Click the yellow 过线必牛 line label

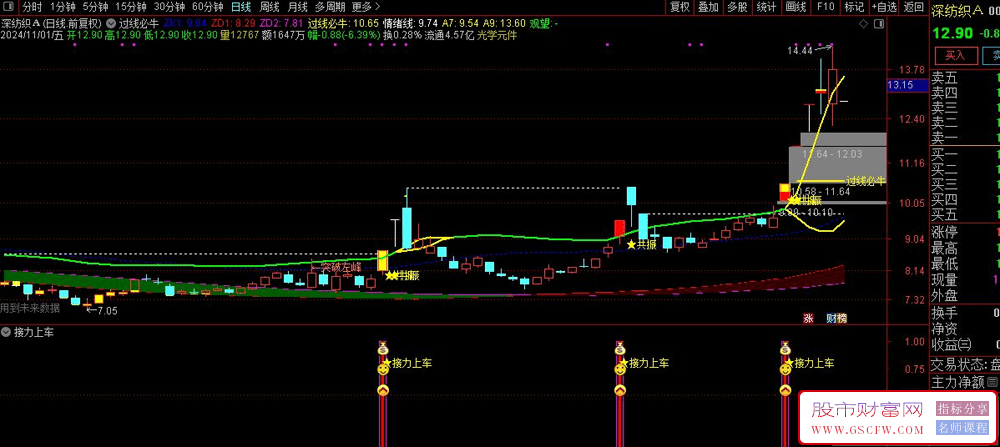[x=865, y=181]
